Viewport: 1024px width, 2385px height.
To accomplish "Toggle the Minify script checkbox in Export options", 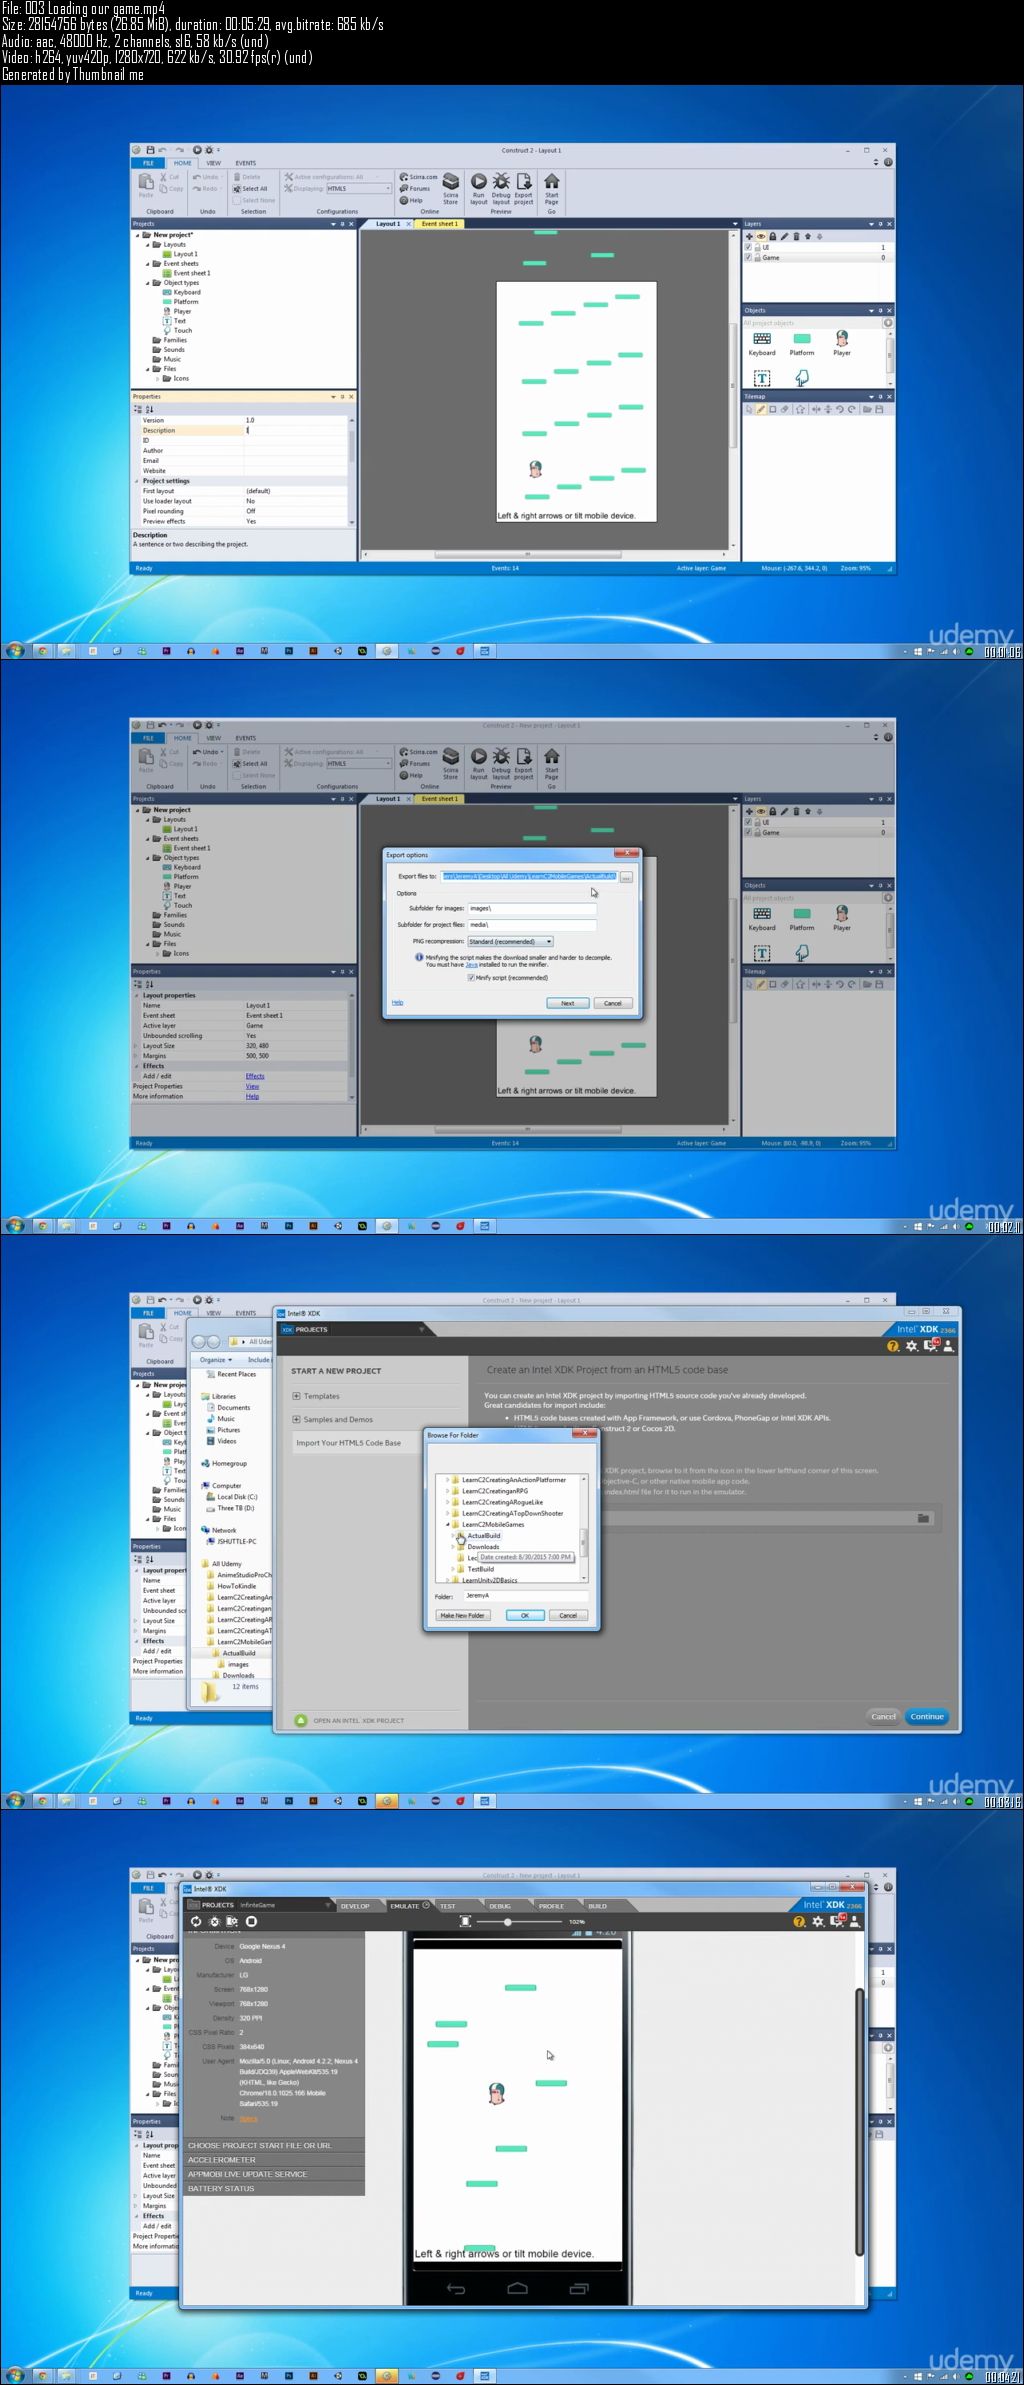I will click(471, 978).
